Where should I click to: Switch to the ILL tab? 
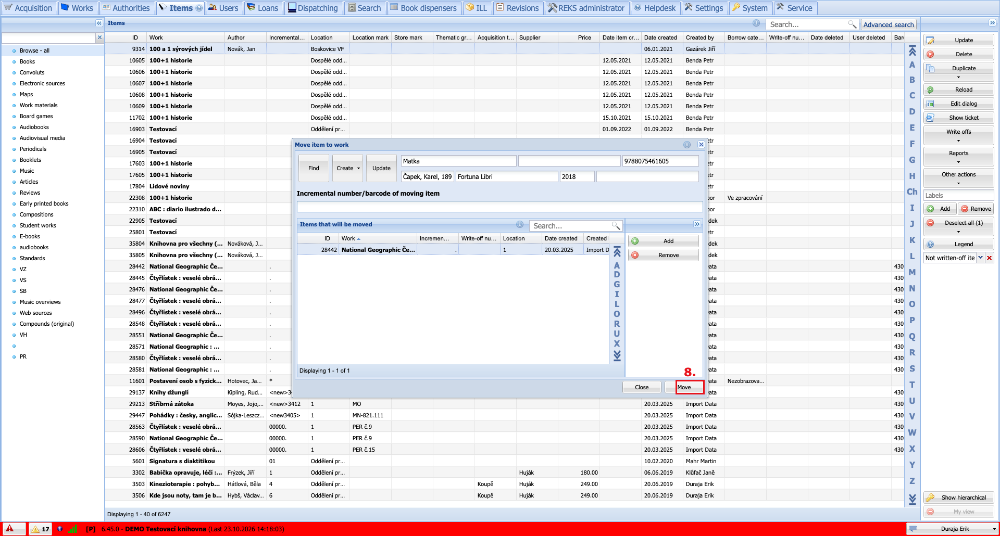tap(477, 8)
